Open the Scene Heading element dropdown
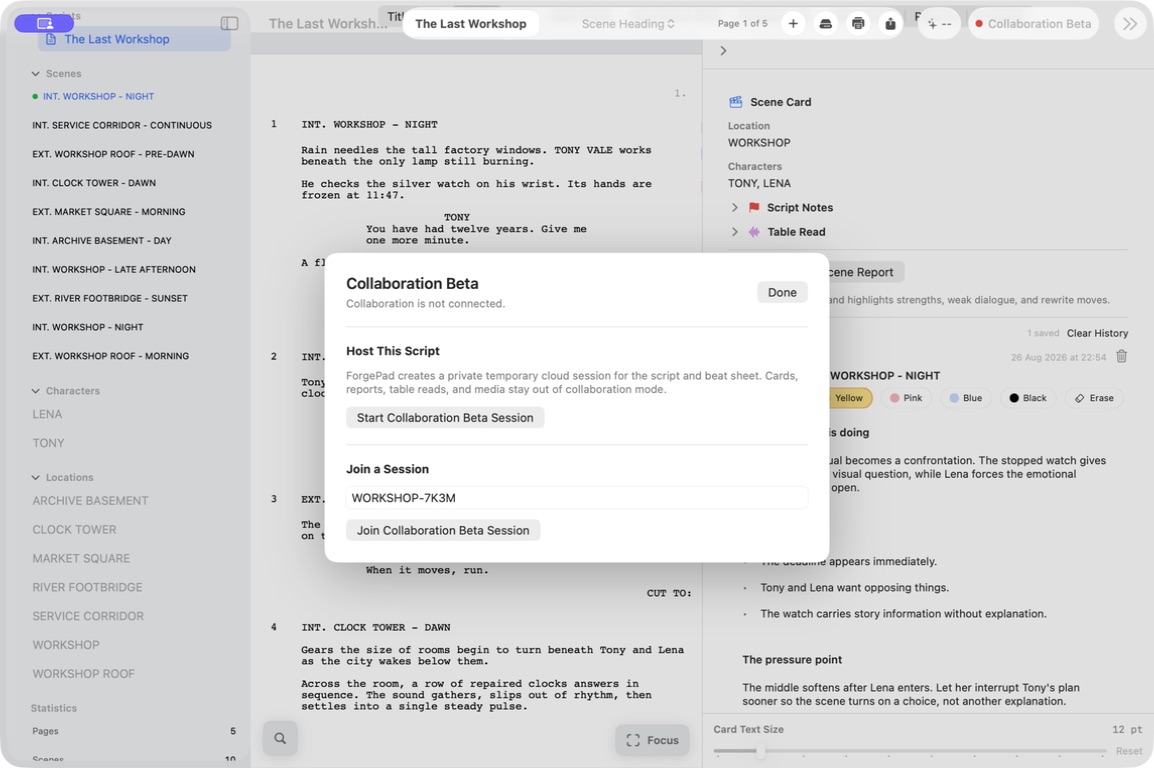The image size is (1154, 768). point(628,24)
